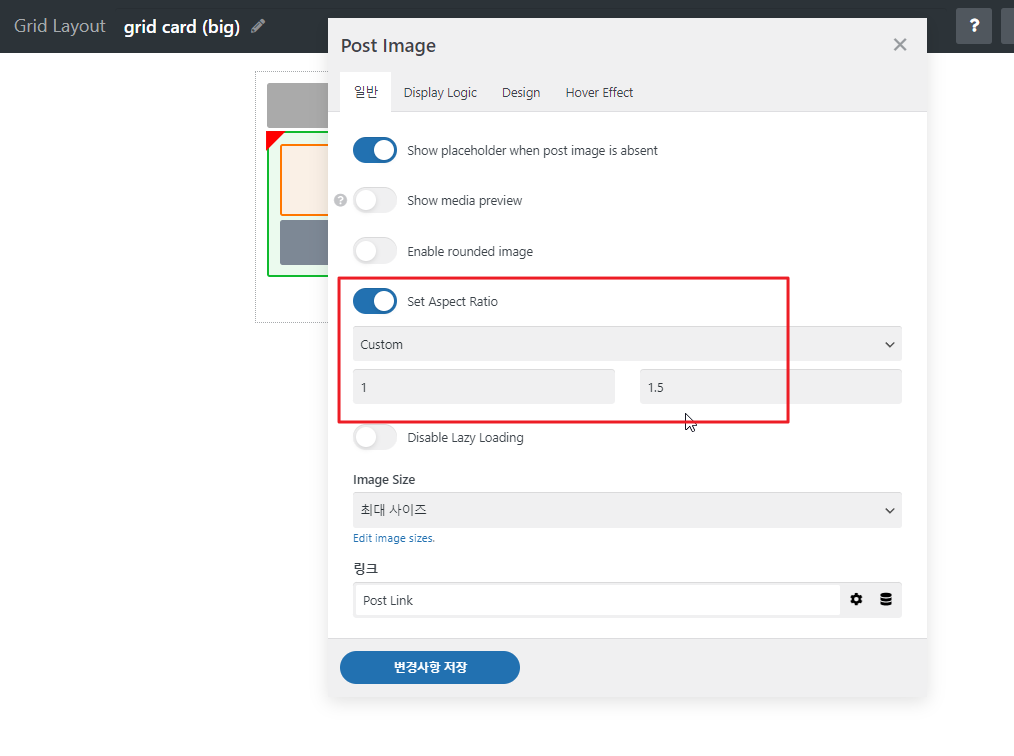The height and width of the screenshot is (756, 1014).
Task: Enable Show media preview switch
Action: coord(374,200)
